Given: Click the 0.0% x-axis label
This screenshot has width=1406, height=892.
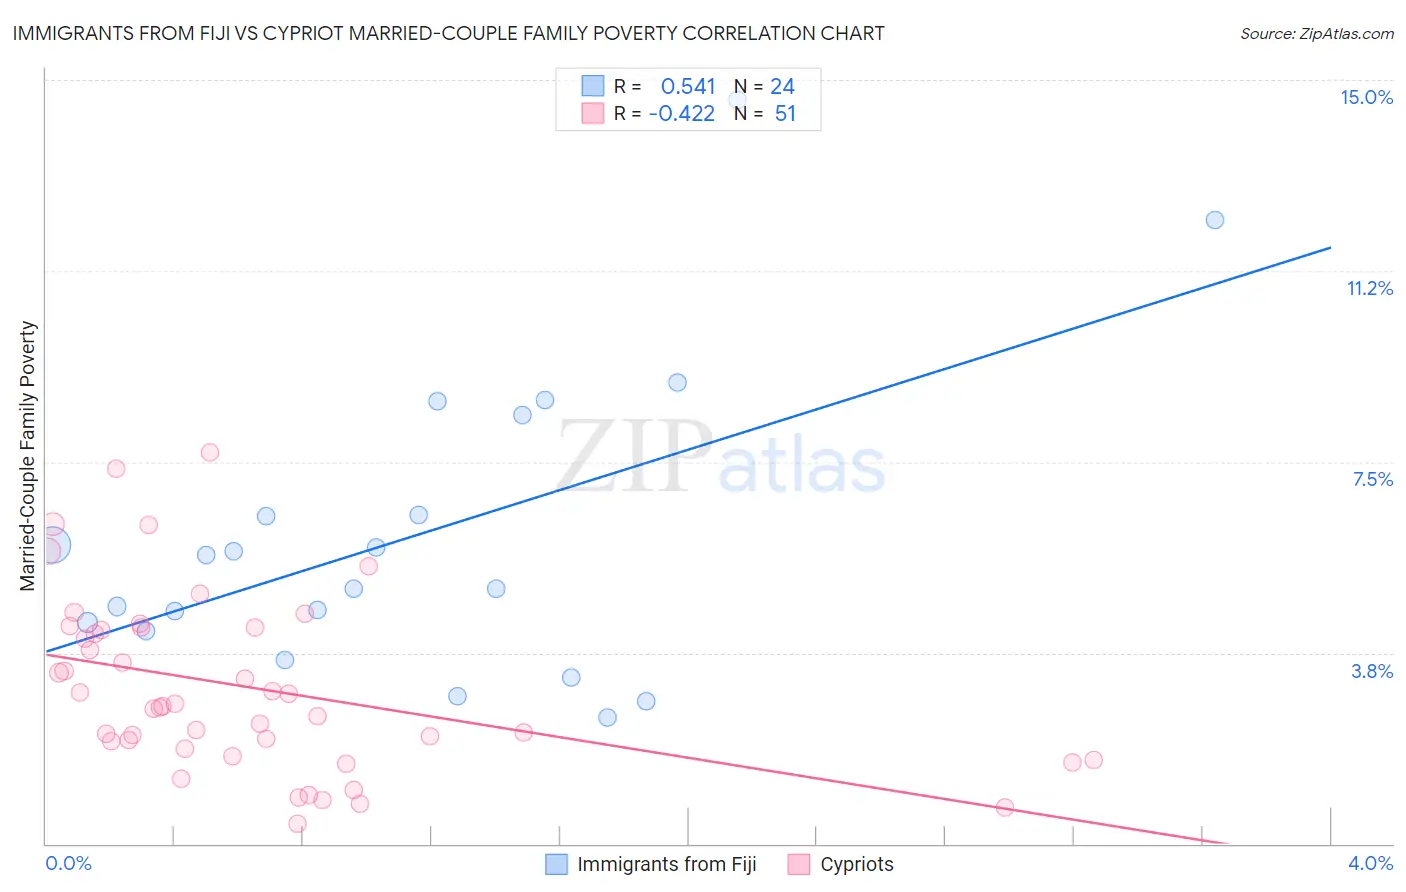Looking at the screenshot, I should pos(68,863).
